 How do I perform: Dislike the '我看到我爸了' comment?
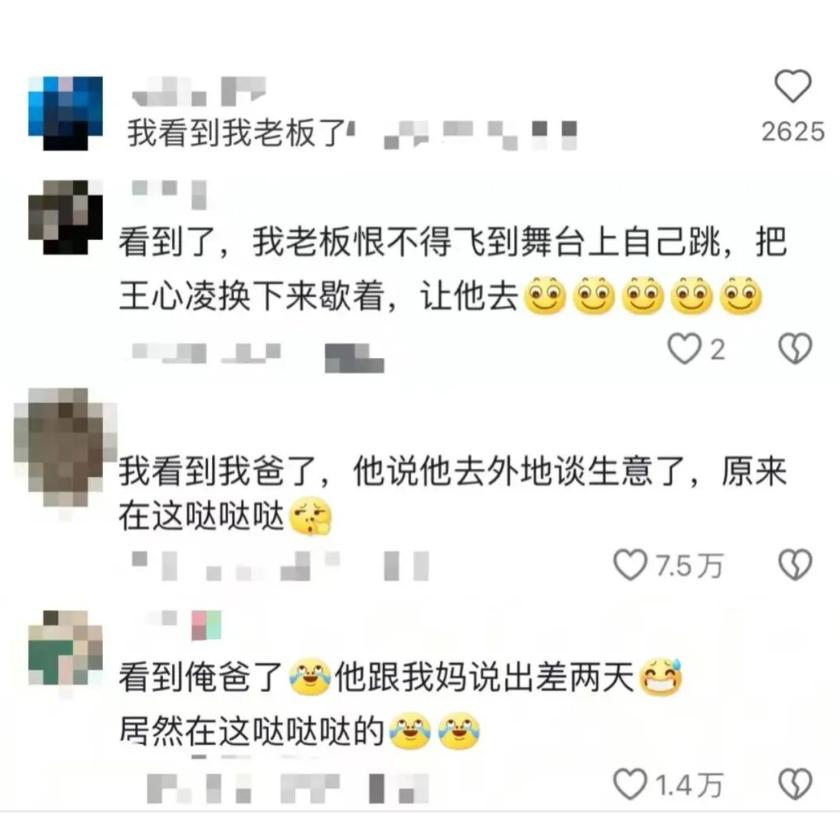point(795,564)
